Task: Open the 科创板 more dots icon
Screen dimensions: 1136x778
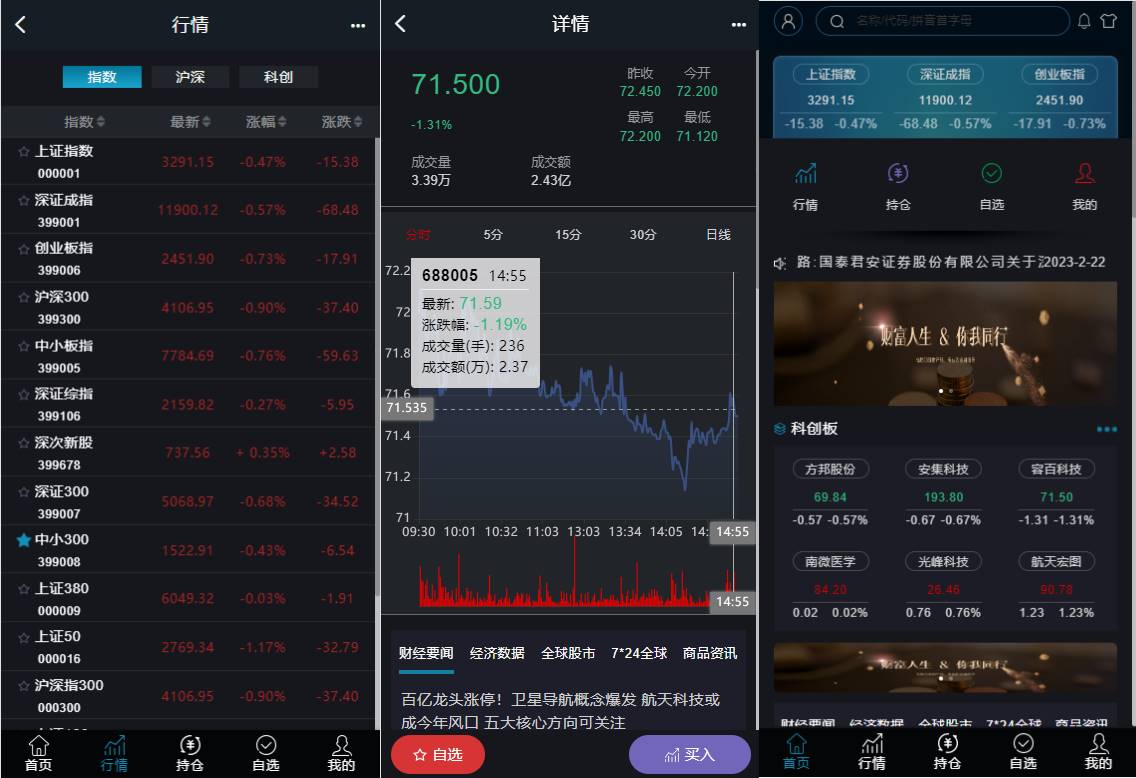Action: [1106, 429]
